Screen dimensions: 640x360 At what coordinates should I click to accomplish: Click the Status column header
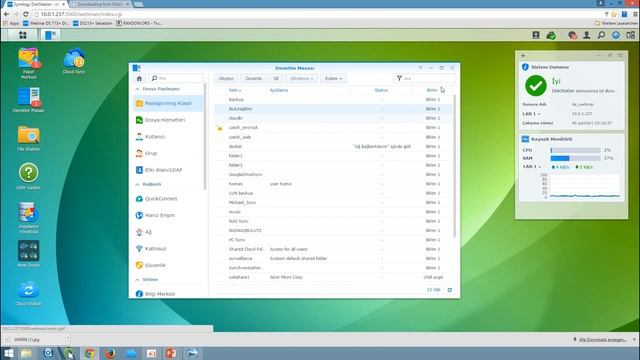point(381,90)
